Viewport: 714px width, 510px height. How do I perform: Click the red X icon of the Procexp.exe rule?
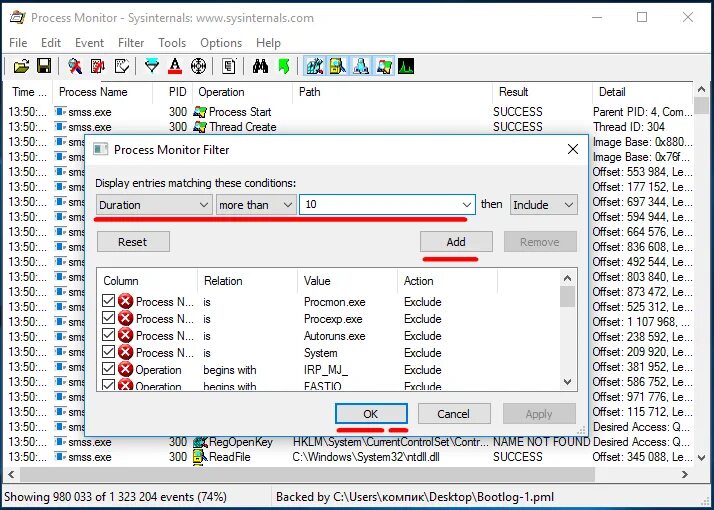pyautogui.click(x=125, y=318)
